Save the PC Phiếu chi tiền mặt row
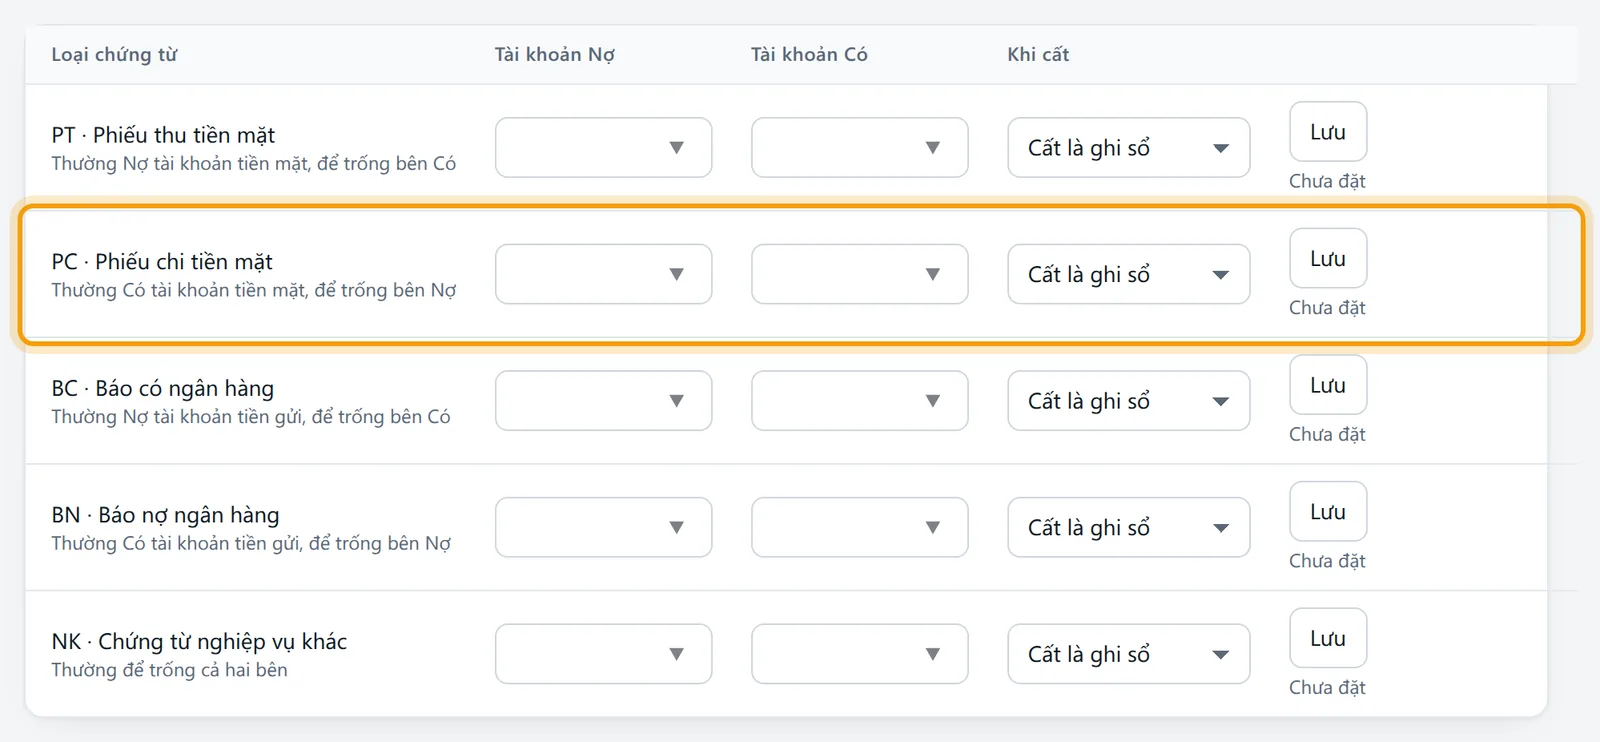The width and height of the screenshot is (1600, 742). click(1327, 258)
